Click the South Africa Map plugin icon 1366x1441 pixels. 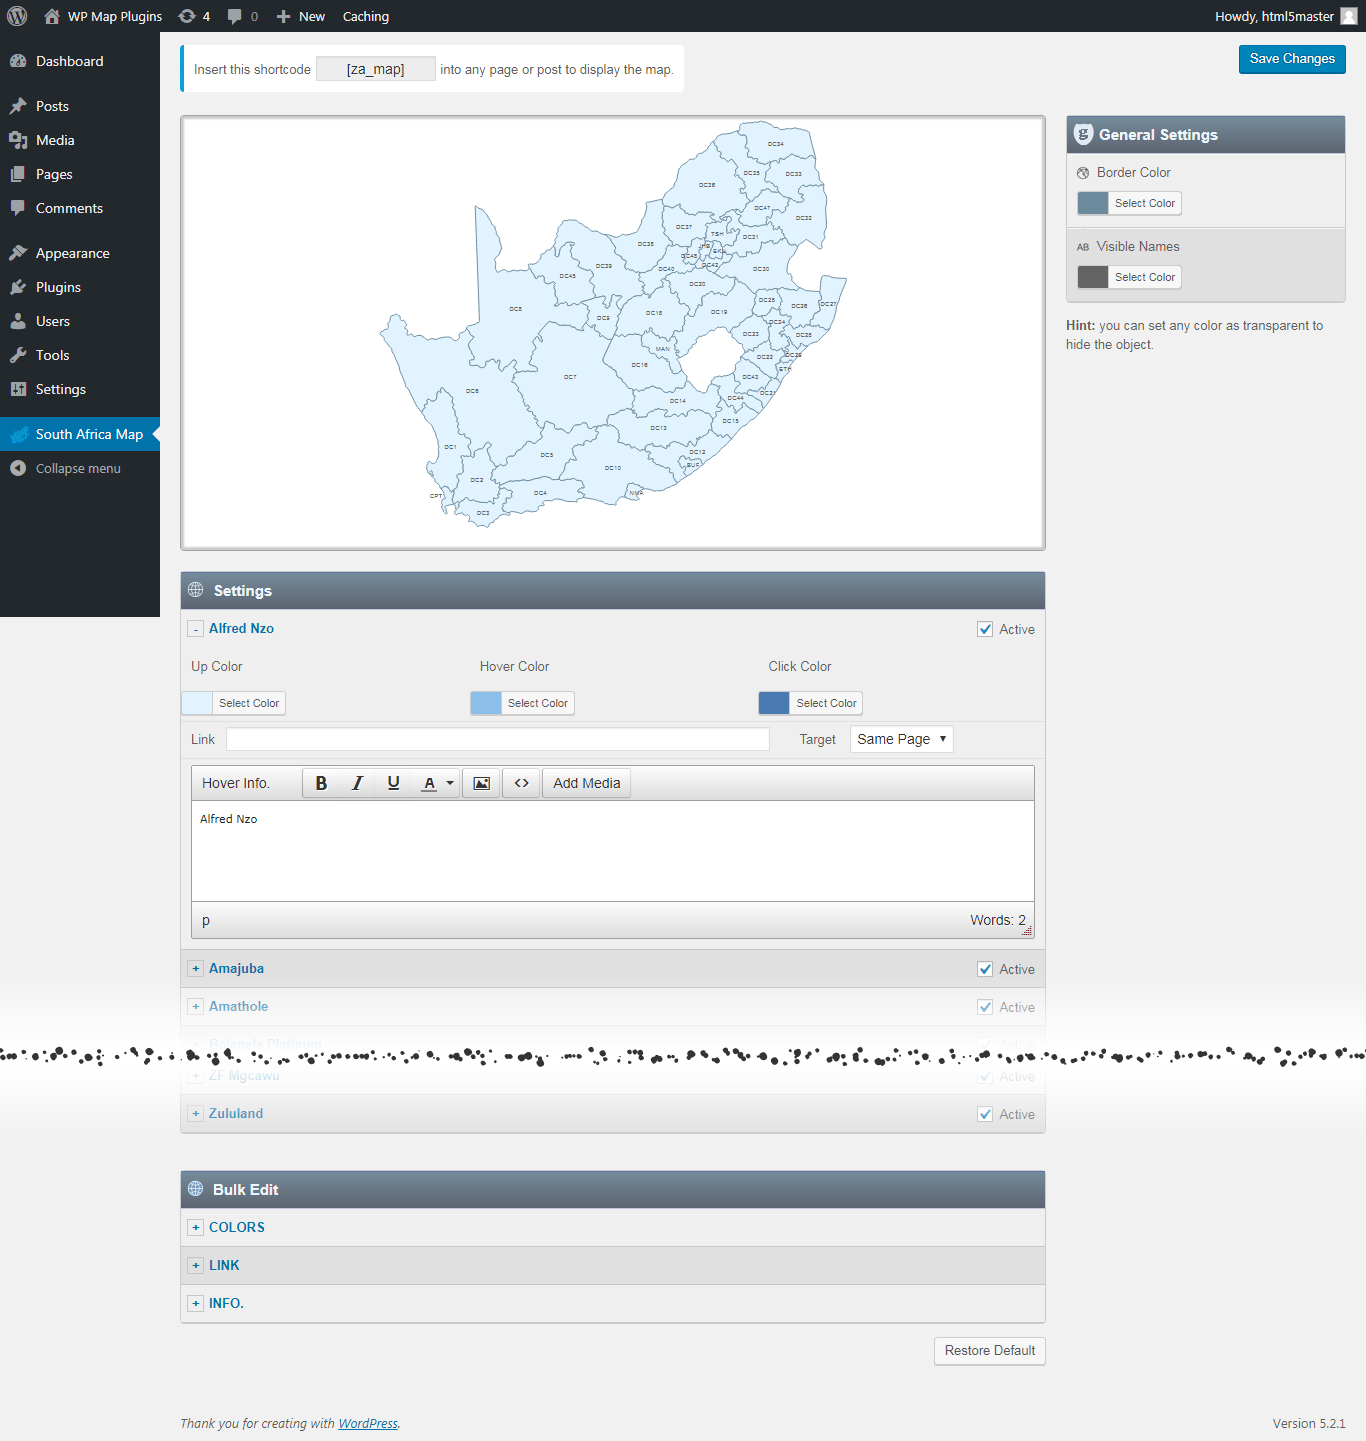(x=18, y=434)
